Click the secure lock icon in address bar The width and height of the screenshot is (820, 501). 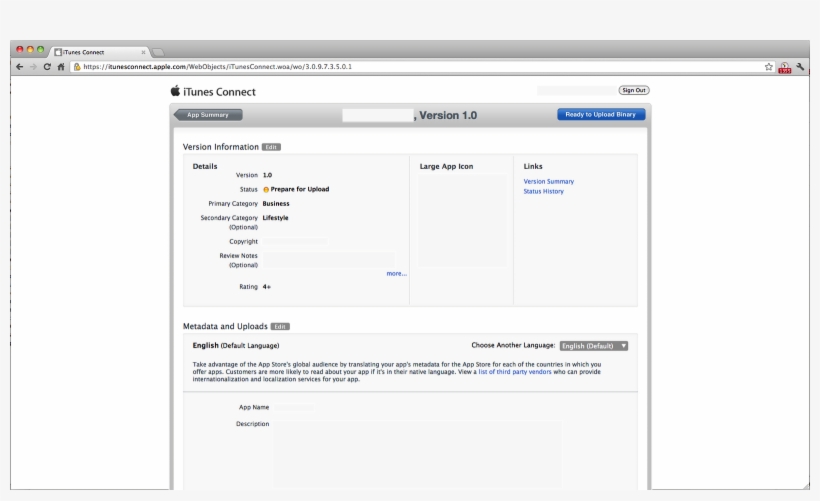77,67
